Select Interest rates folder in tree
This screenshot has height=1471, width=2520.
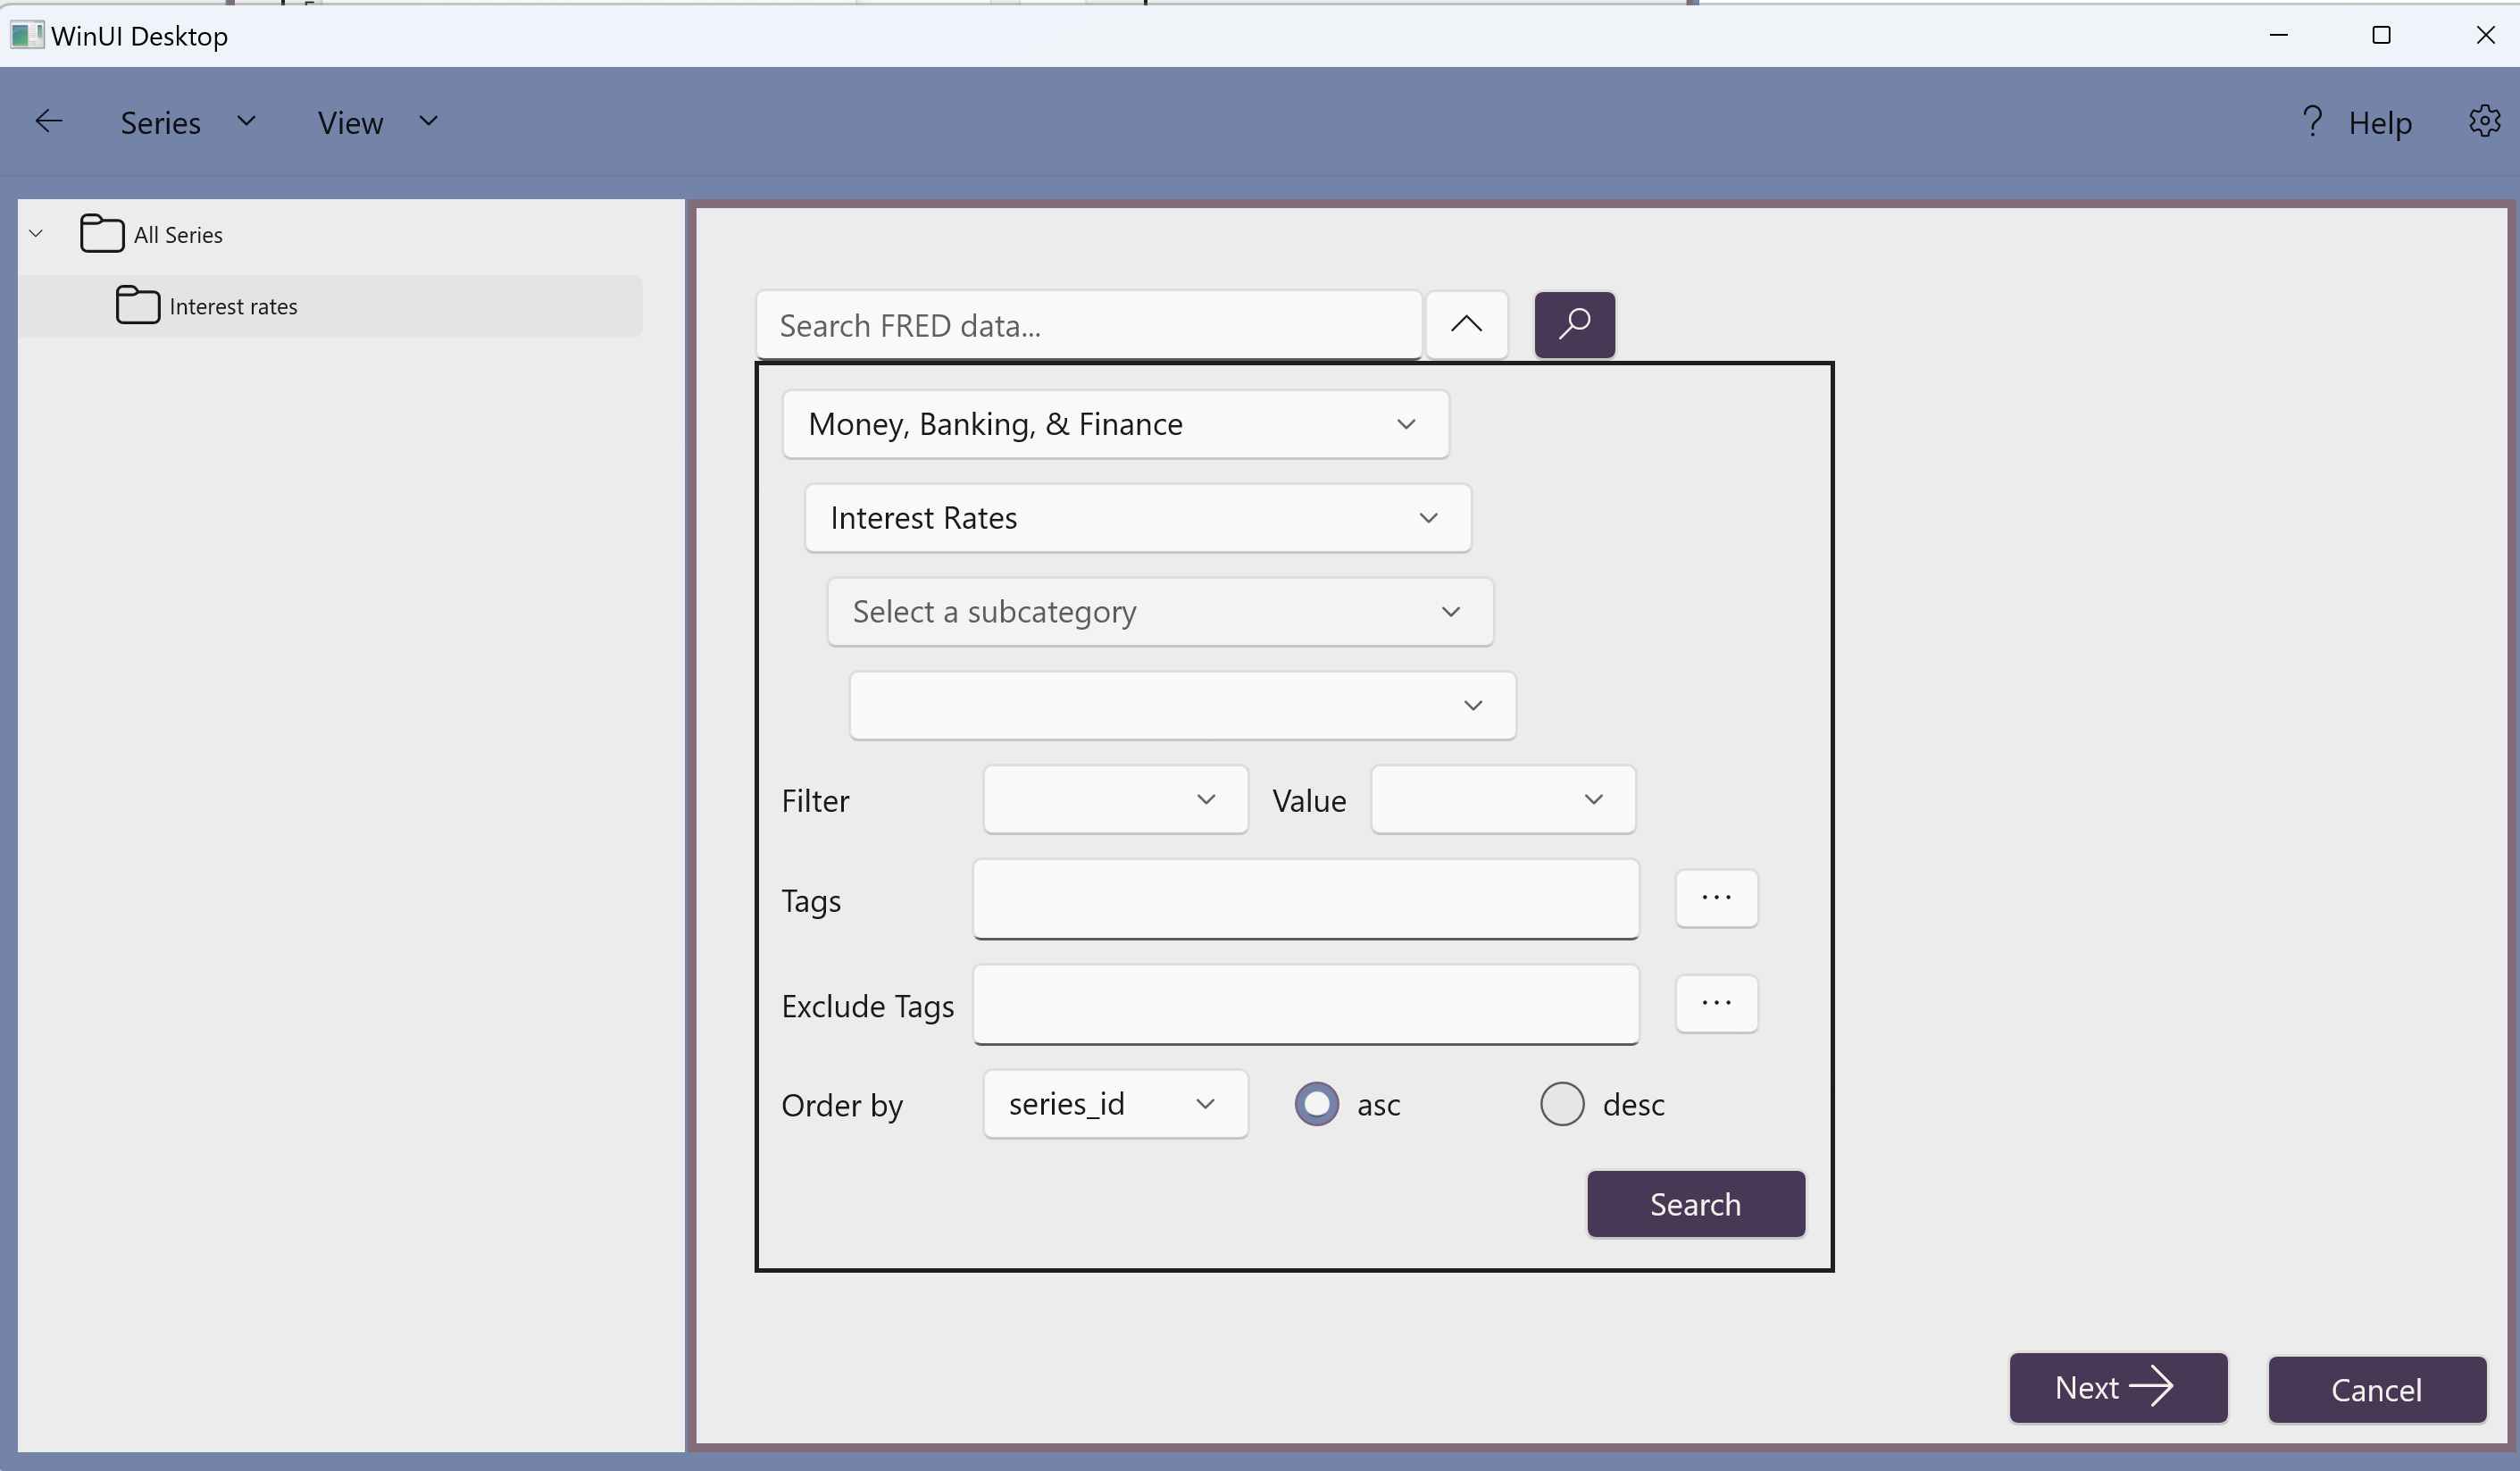tap(232, 307)
